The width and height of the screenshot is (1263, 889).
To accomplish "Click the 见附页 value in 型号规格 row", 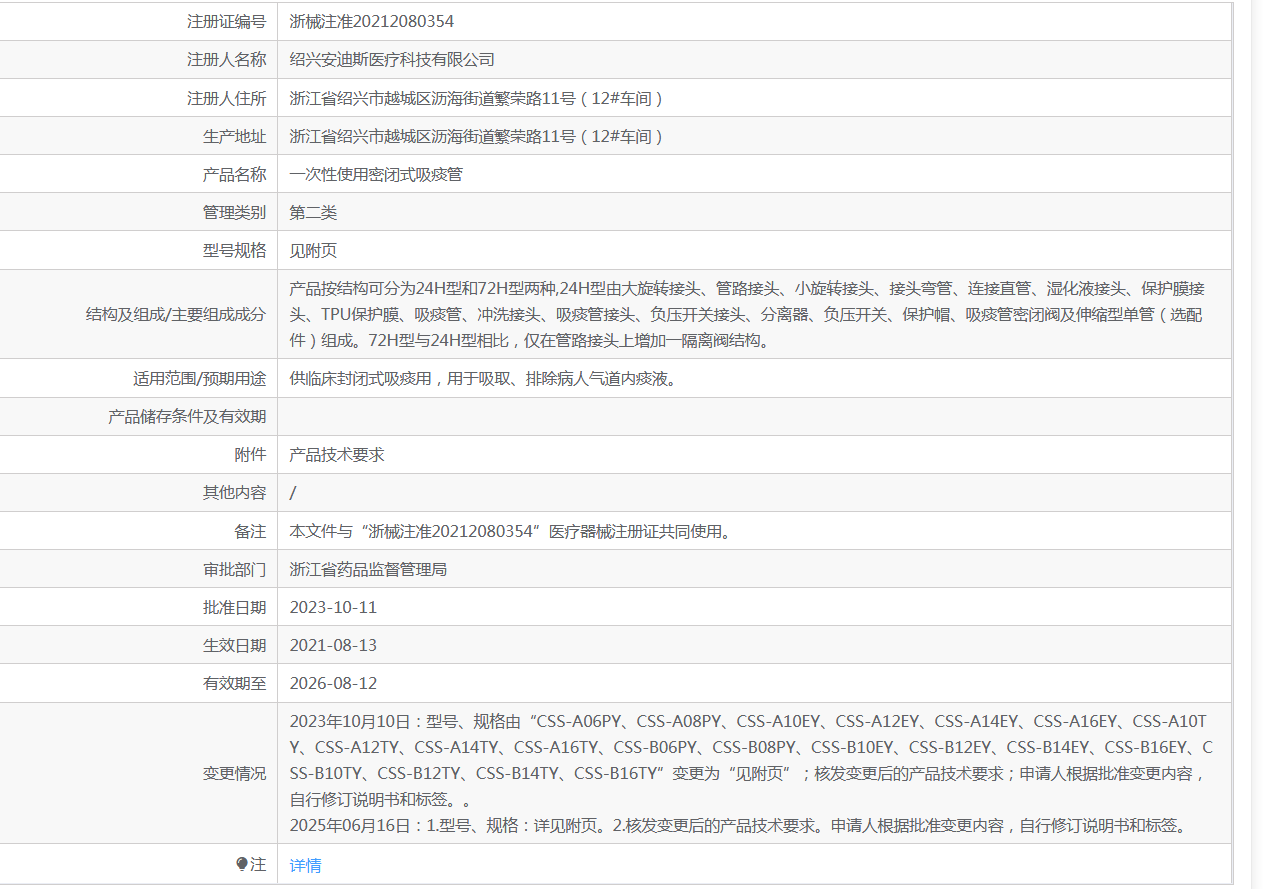I will [x=314, y=250].
